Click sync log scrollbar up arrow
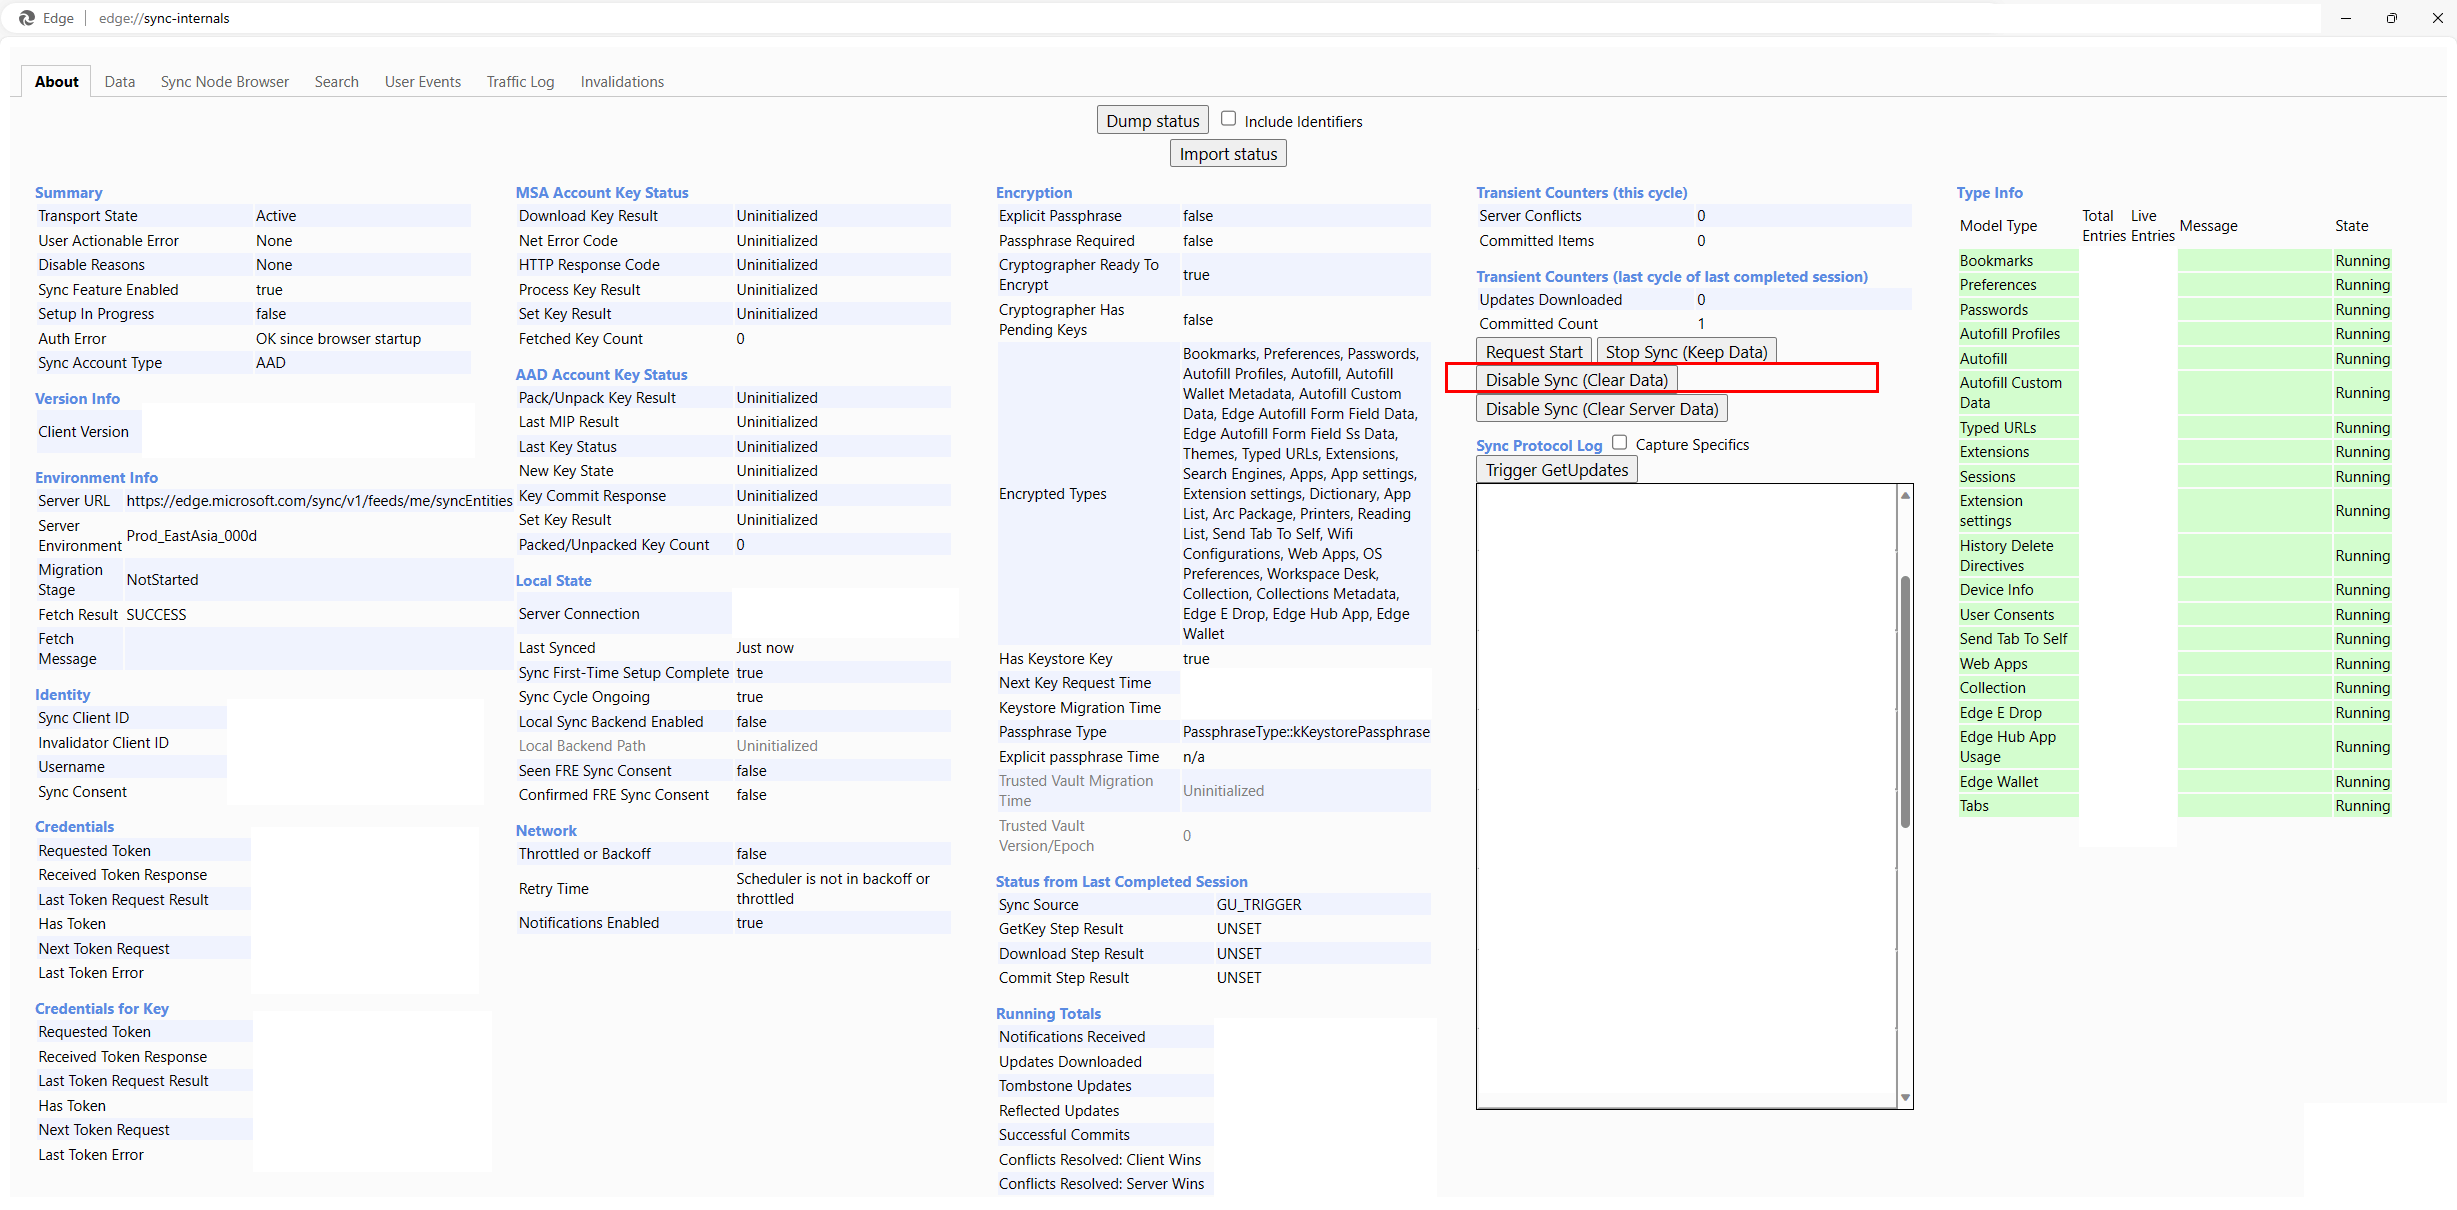The image size is (2457, 1210). (x=1905, y=496)
